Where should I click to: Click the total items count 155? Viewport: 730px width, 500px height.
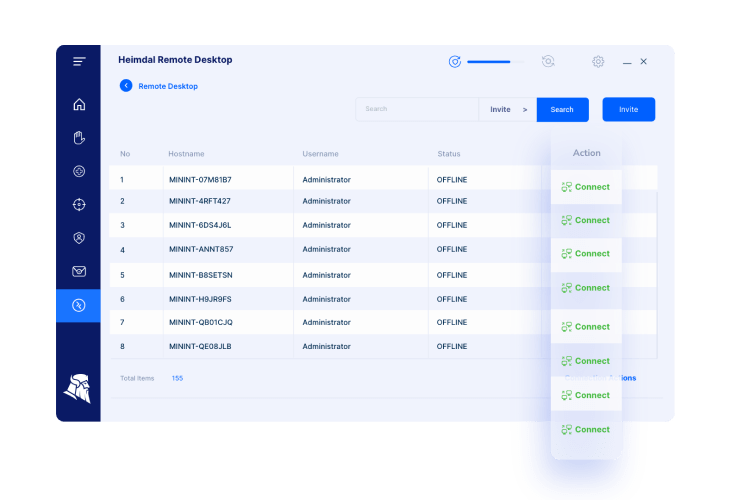click(x=177, y=378)
